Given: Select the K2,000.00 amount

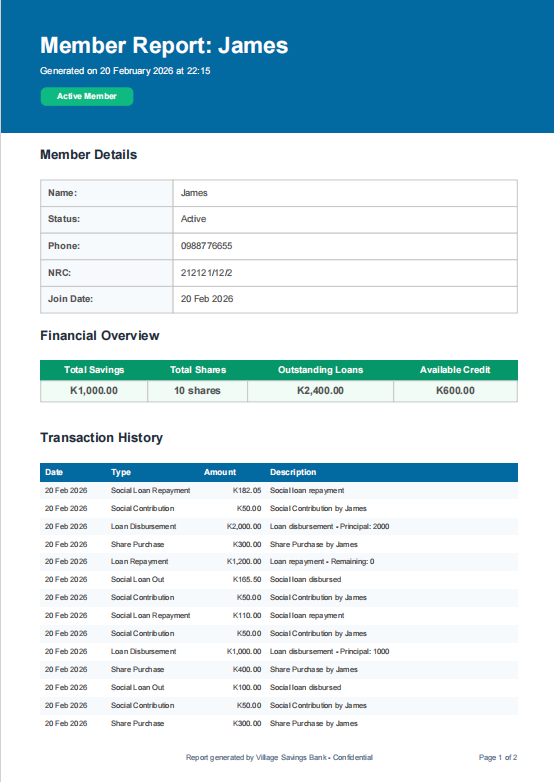Looking at the screenshot, I should (x=244, y=527).
